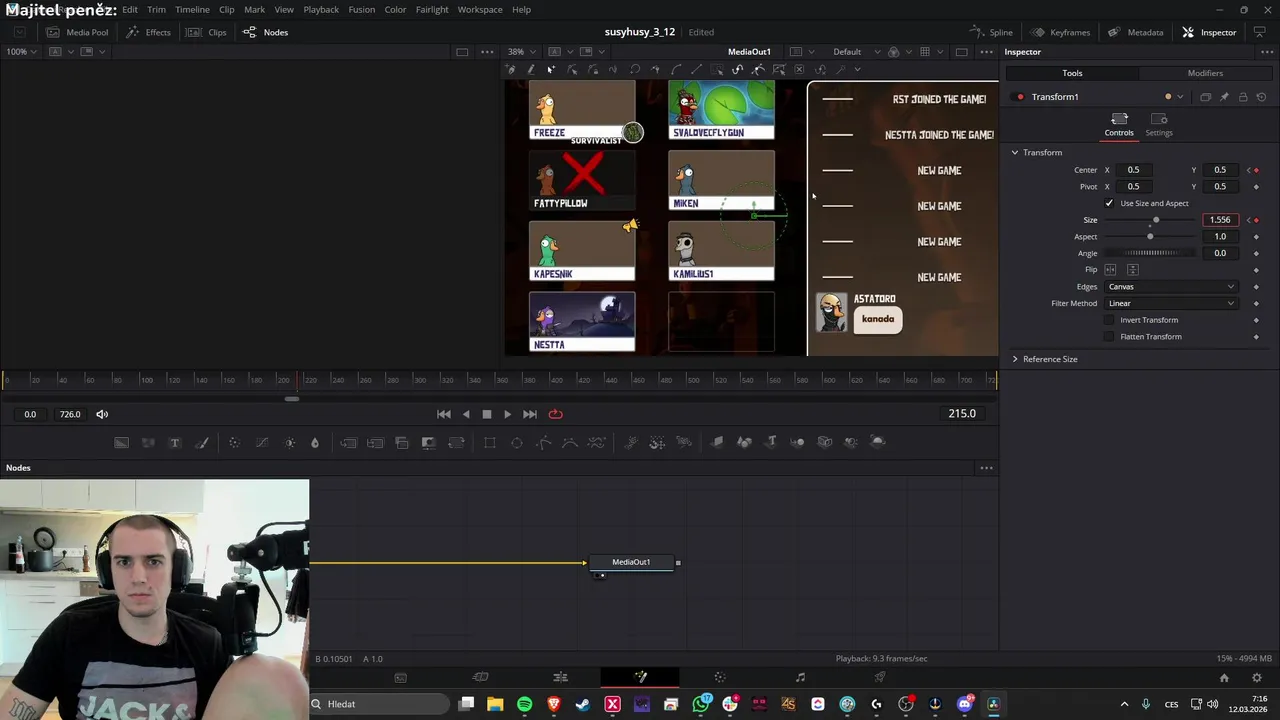This screenshot has height=720, width=1280.
Task: Play forward in the viewer
Action: click(507, 414)
